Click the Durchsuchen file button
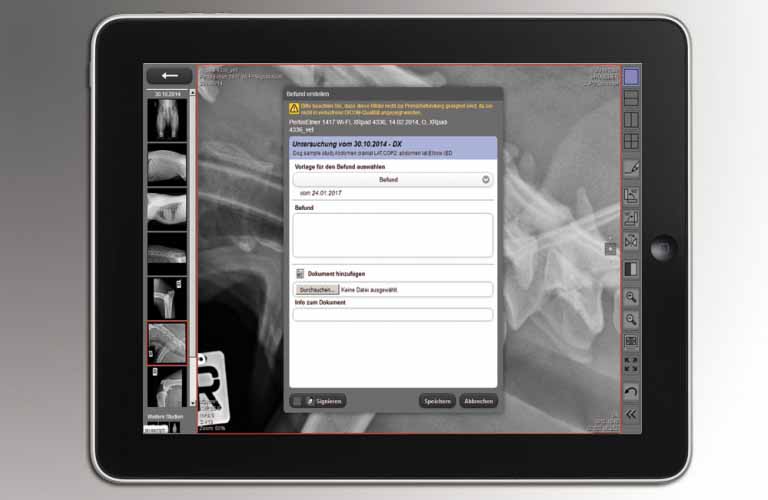This screenshot has height=500, width=768. pyautogui.click(x=318, y=289)
